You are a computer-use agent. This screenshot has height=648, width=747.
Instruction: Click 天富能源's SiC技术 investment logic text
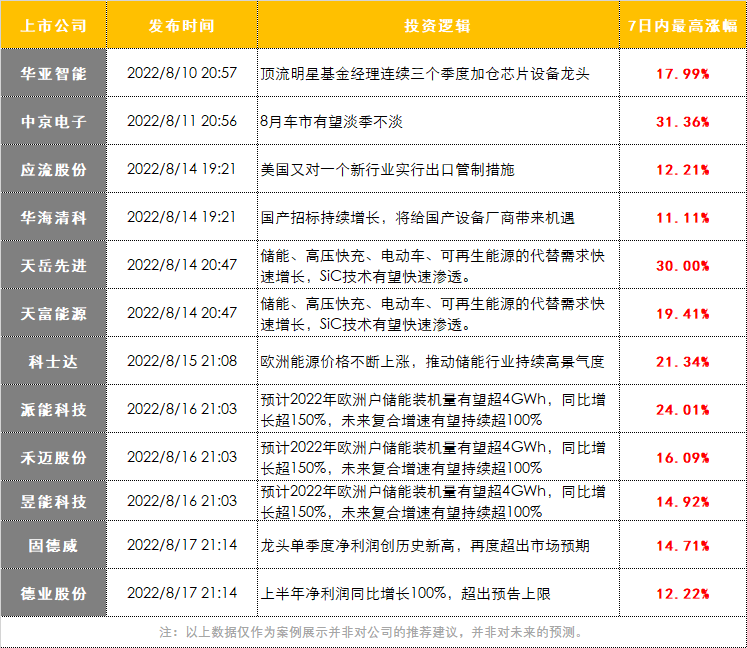click(433, 314)
